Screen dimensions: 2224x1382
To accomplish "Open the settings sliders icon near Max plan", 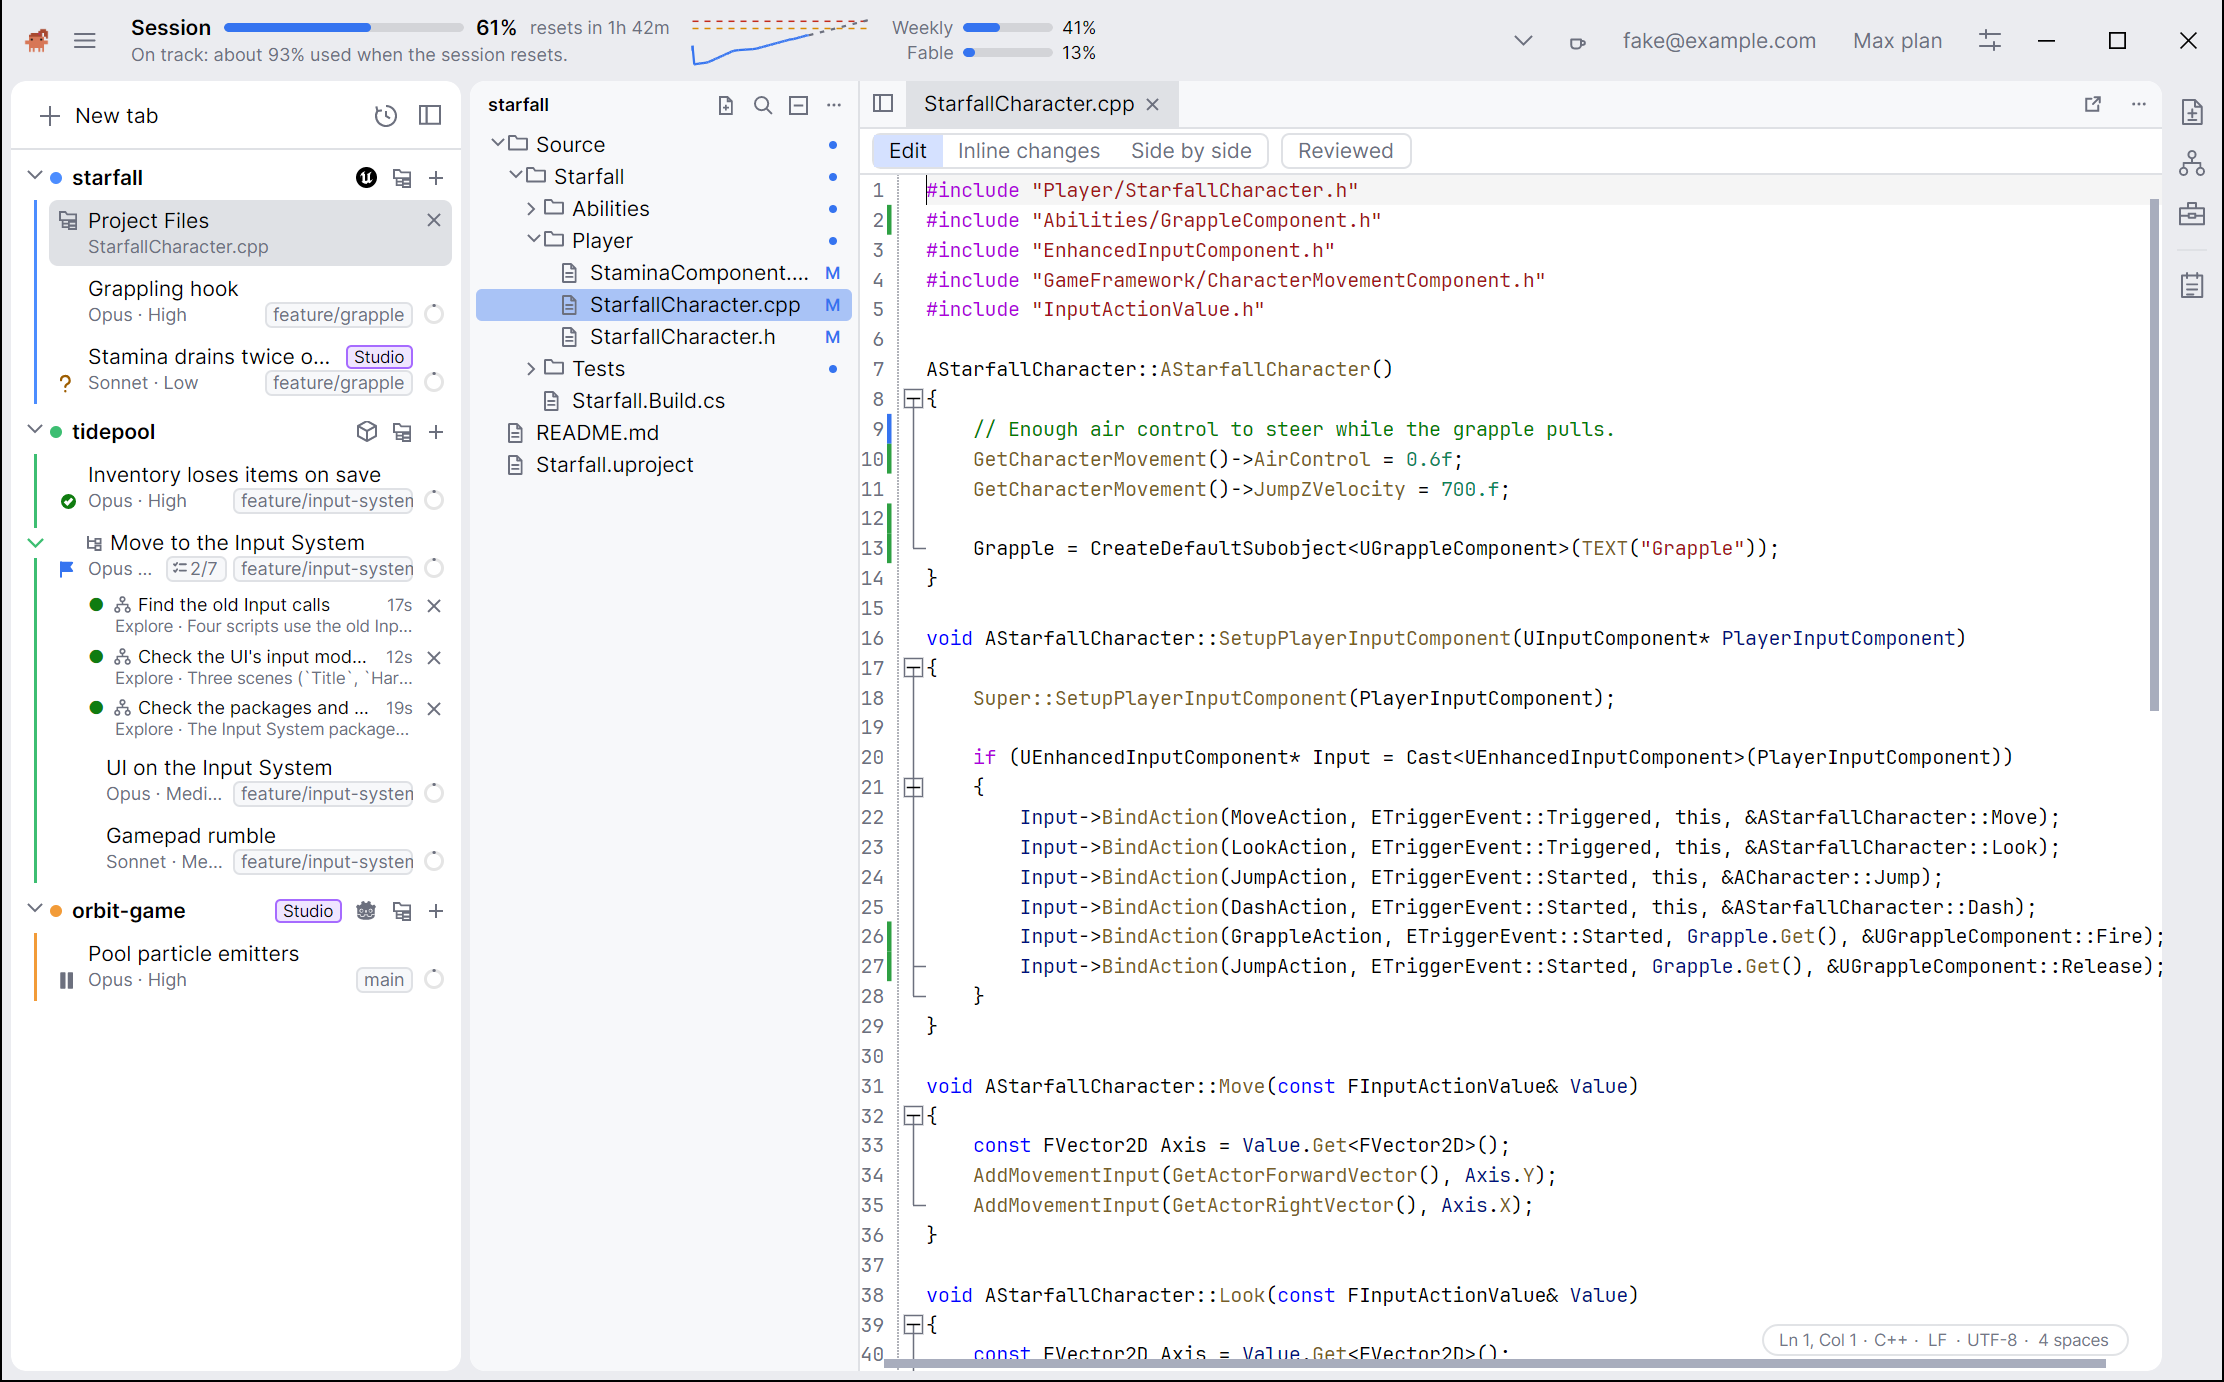I will 1990,41.
